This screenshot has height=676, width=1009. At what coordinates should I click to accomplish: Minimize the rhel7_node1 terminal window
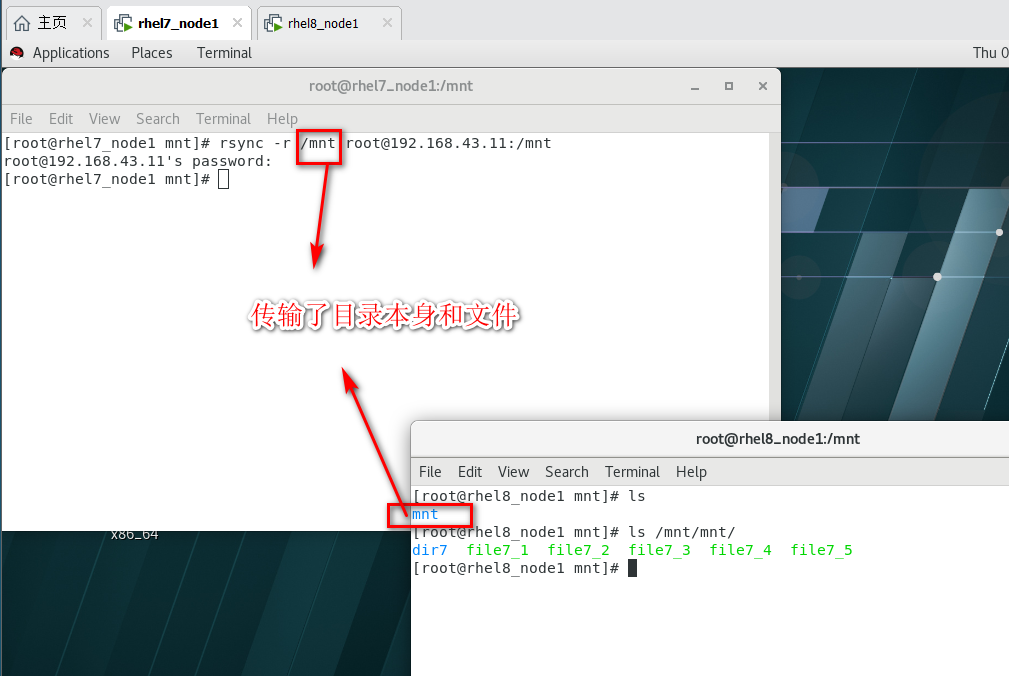(695, 86)
